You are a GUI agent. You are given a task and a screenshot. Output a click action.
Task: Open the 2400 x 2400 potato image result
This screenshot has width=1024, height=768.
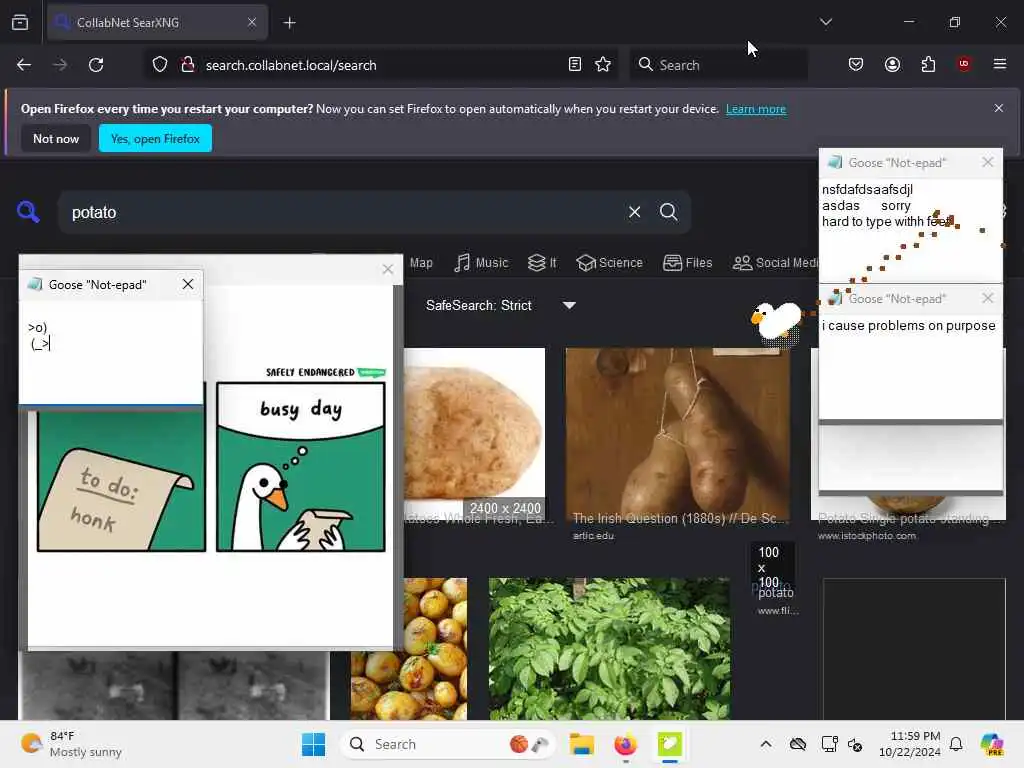coord(474,433)
